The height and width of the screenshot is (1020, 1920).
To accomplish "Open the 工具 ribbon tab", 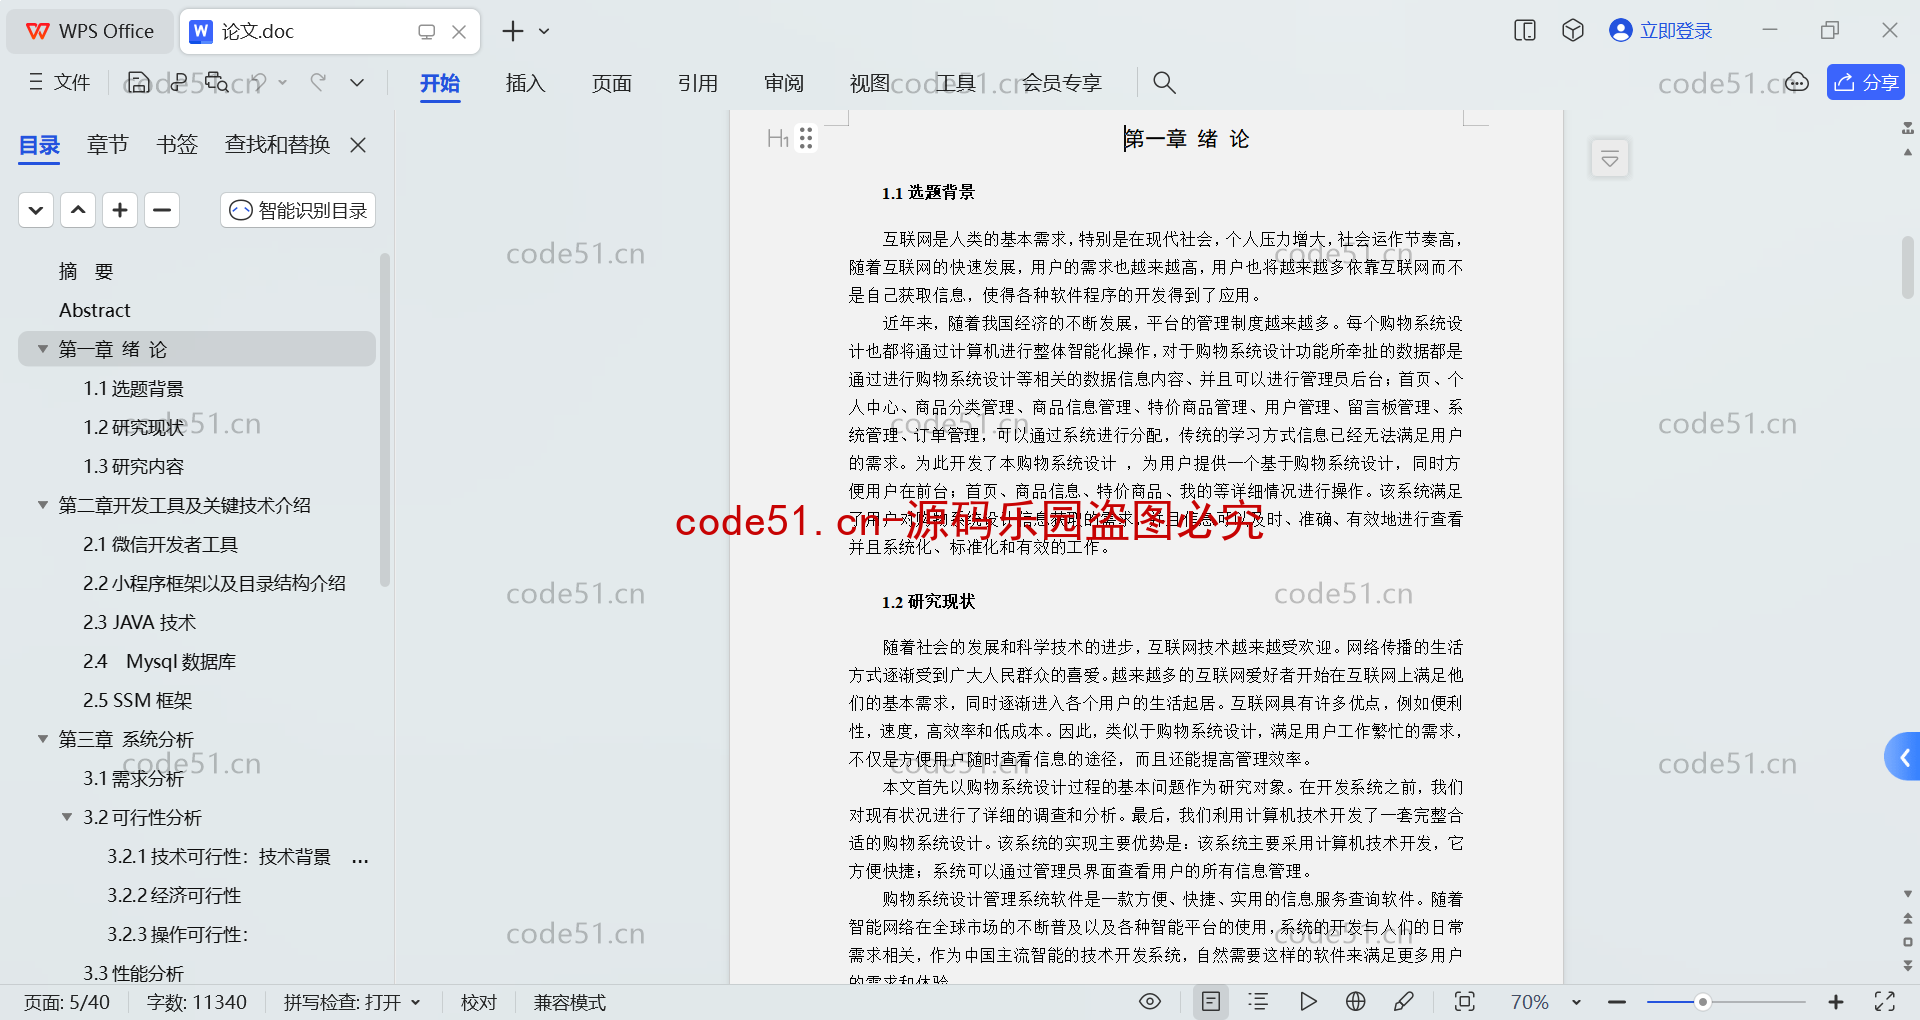I will pos(956,83).
